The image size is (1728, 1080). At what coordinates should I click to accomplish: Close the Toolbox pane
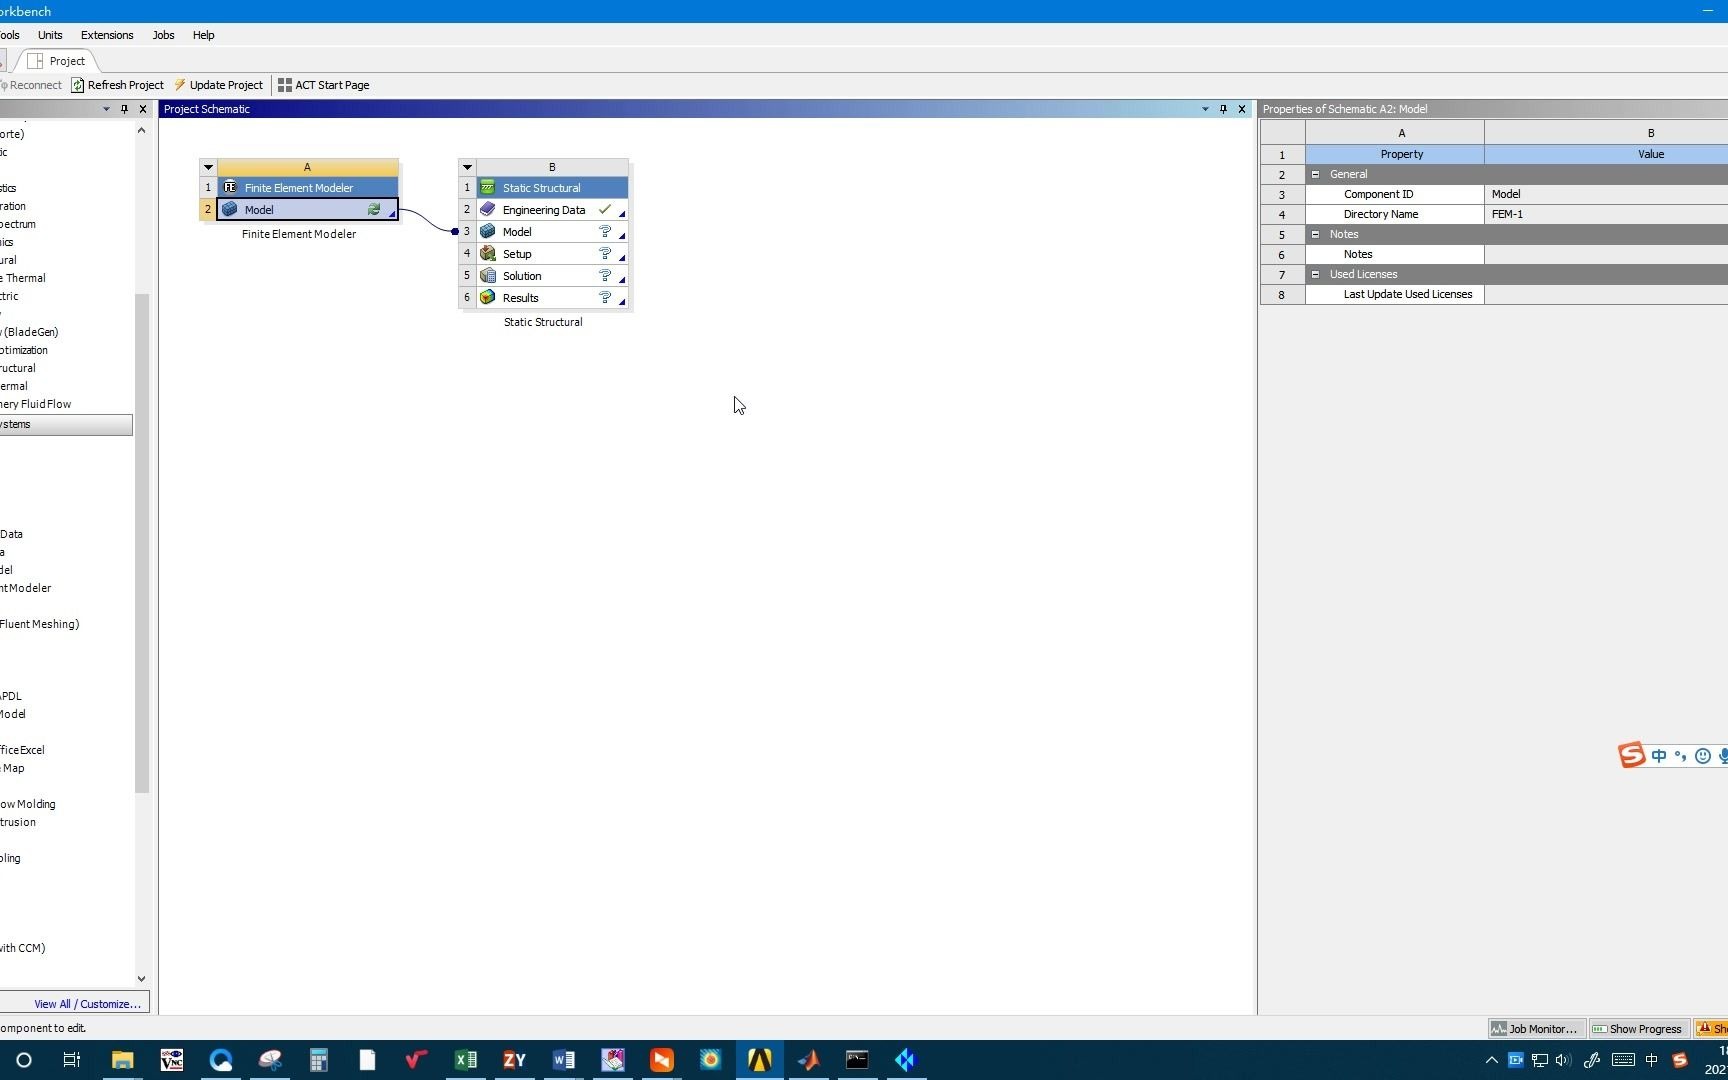point(143,109)
